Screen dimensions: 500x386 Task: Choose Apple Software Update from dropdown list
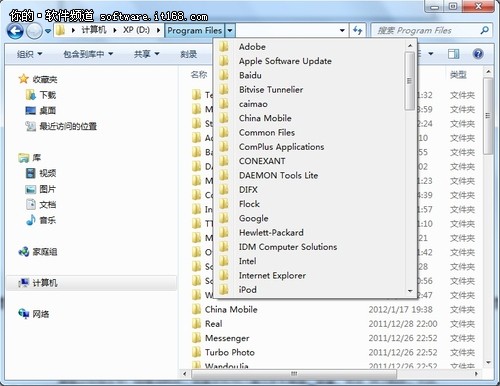point(309,61)
